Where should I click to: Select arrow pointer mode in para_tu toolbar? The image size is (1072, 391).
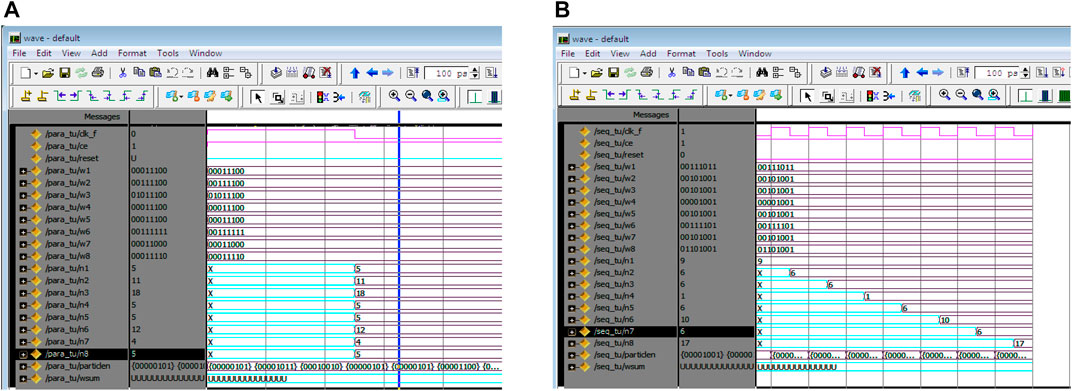point(258,96)
